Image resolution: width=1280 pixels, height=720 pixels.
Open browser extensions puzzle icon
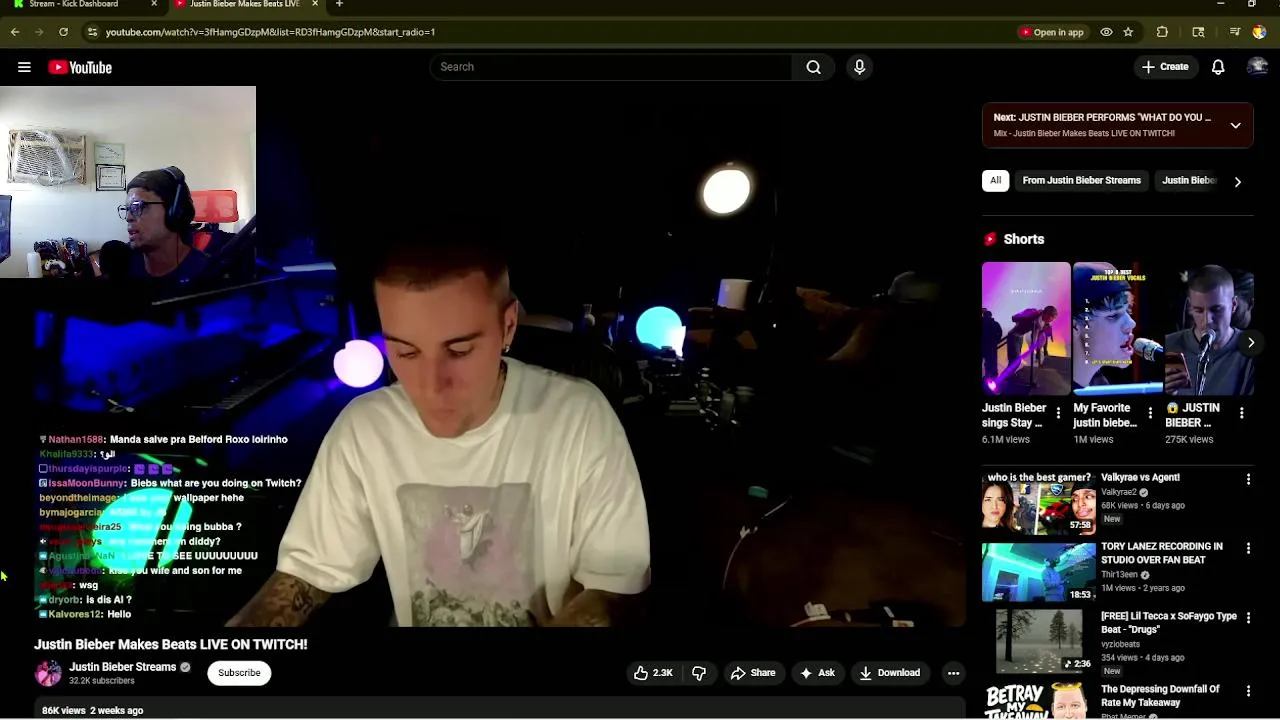1162,32
